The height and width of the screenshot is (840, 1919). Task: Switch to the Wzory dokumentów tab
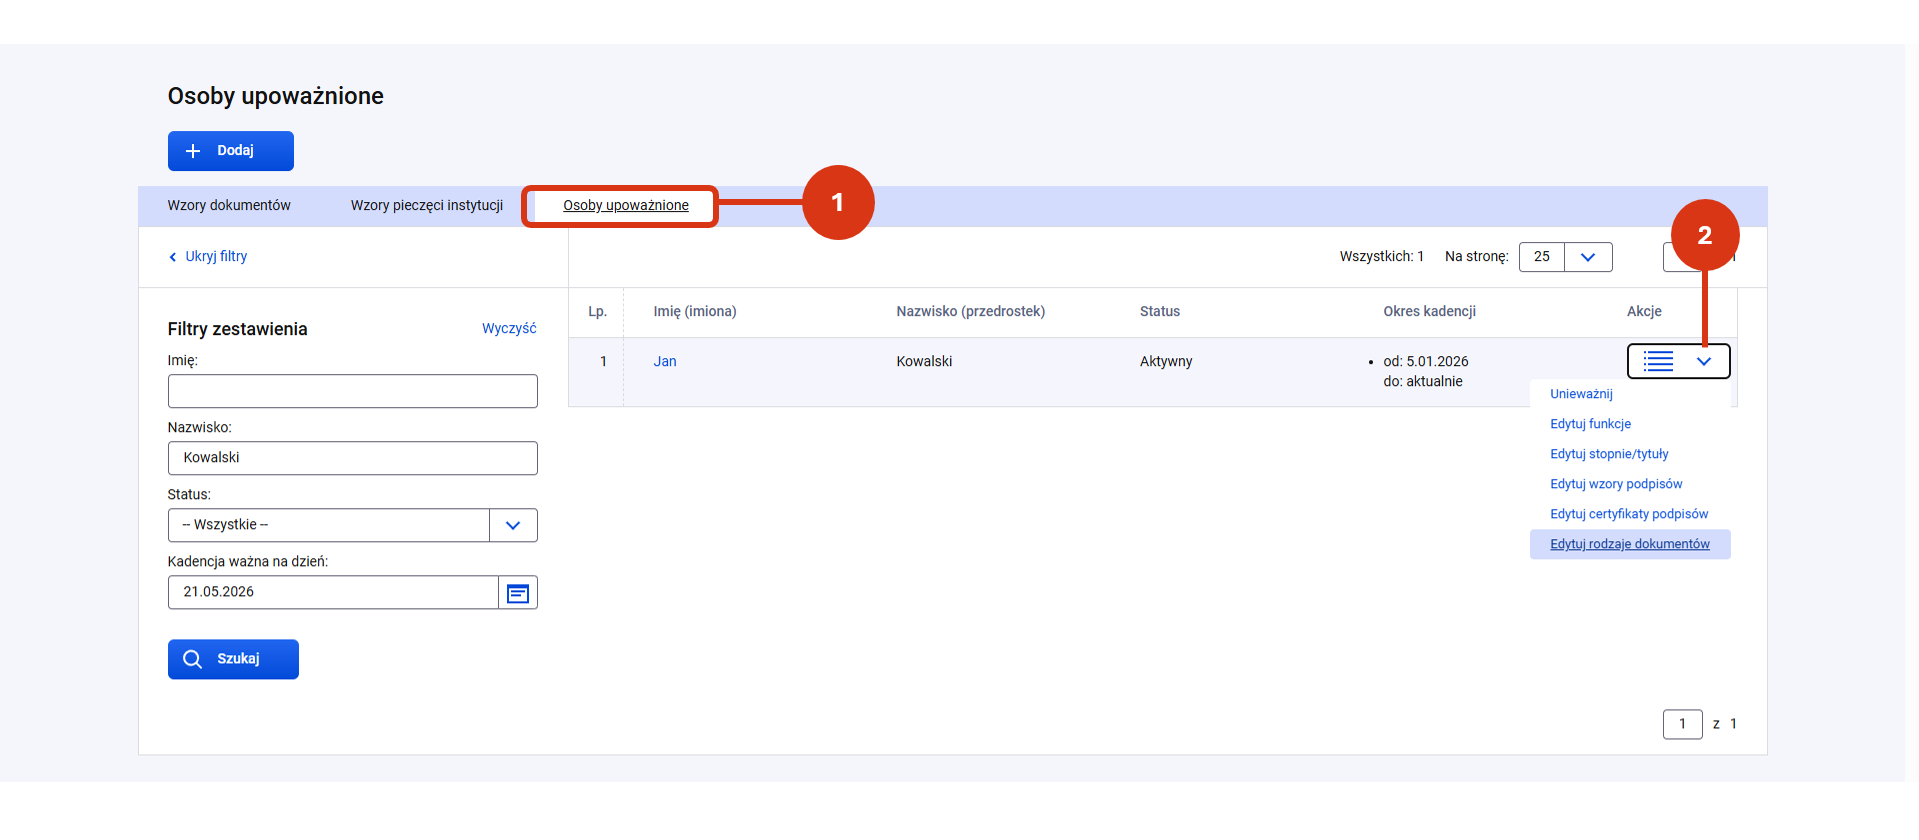click(229, 206)
